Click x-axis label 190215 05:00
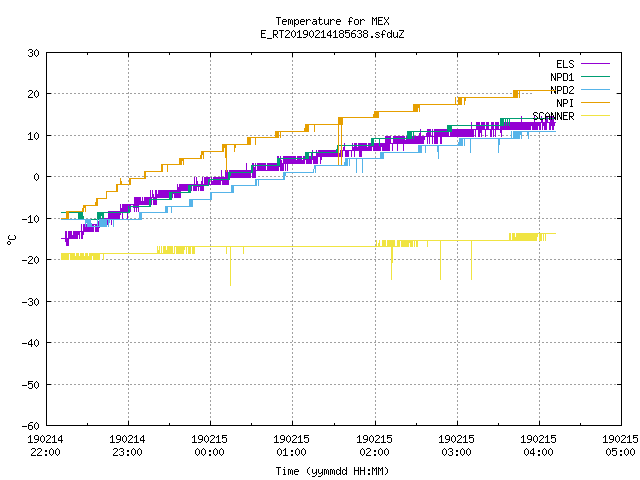This screenshot has width=640, height=480. [620, 445]
